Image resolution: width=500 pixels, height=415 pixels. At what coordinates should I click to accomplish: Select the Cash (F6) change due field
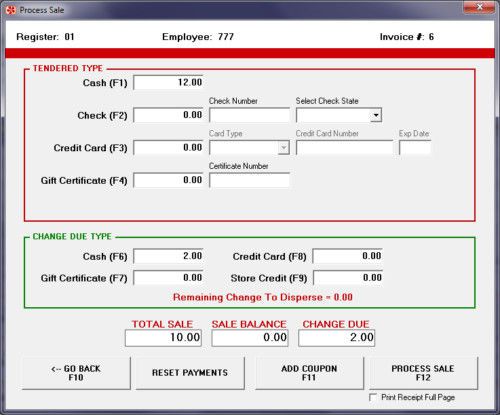point(168,256)
